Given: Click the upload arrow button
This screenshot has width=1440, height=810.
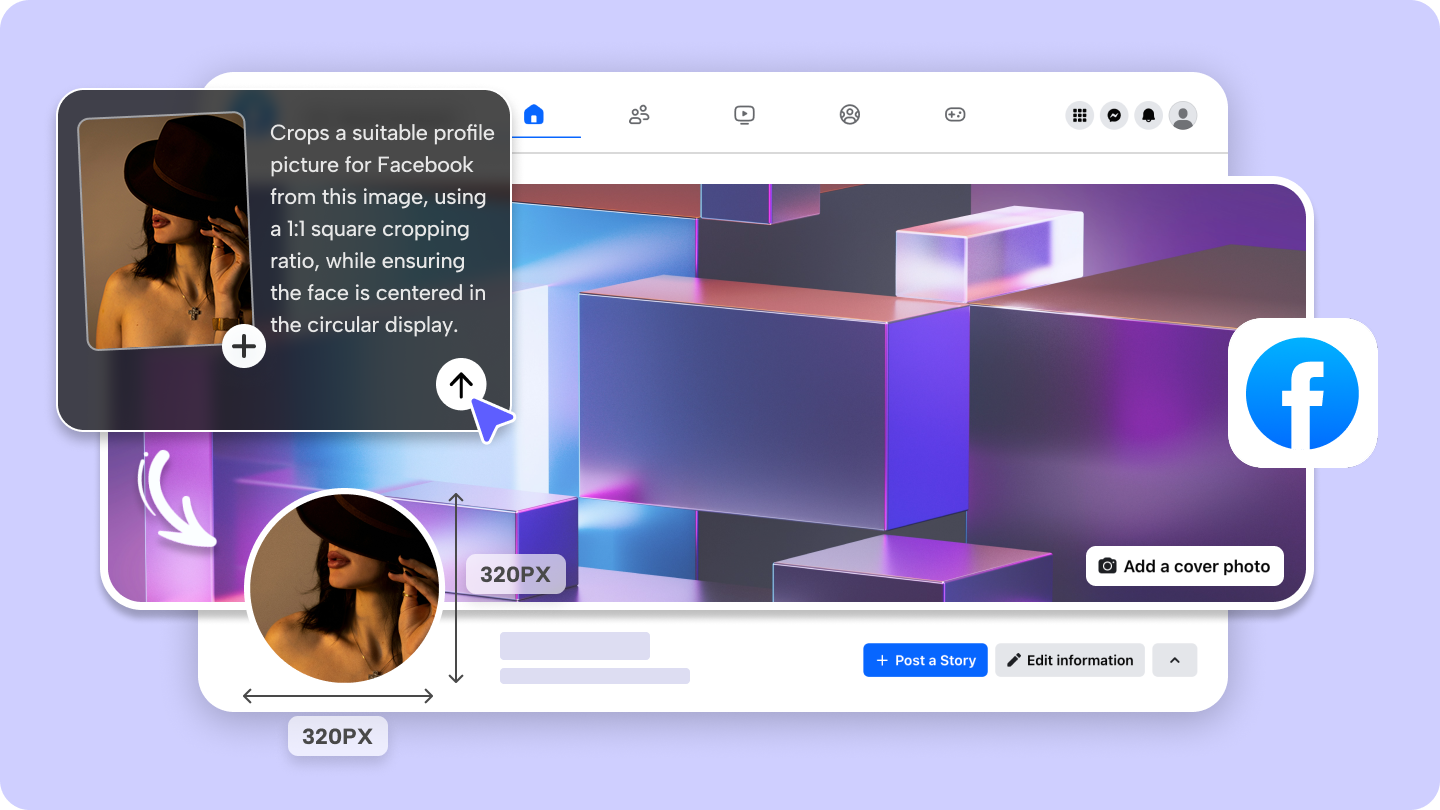Looking at the screenshot, I should [461, 384].
